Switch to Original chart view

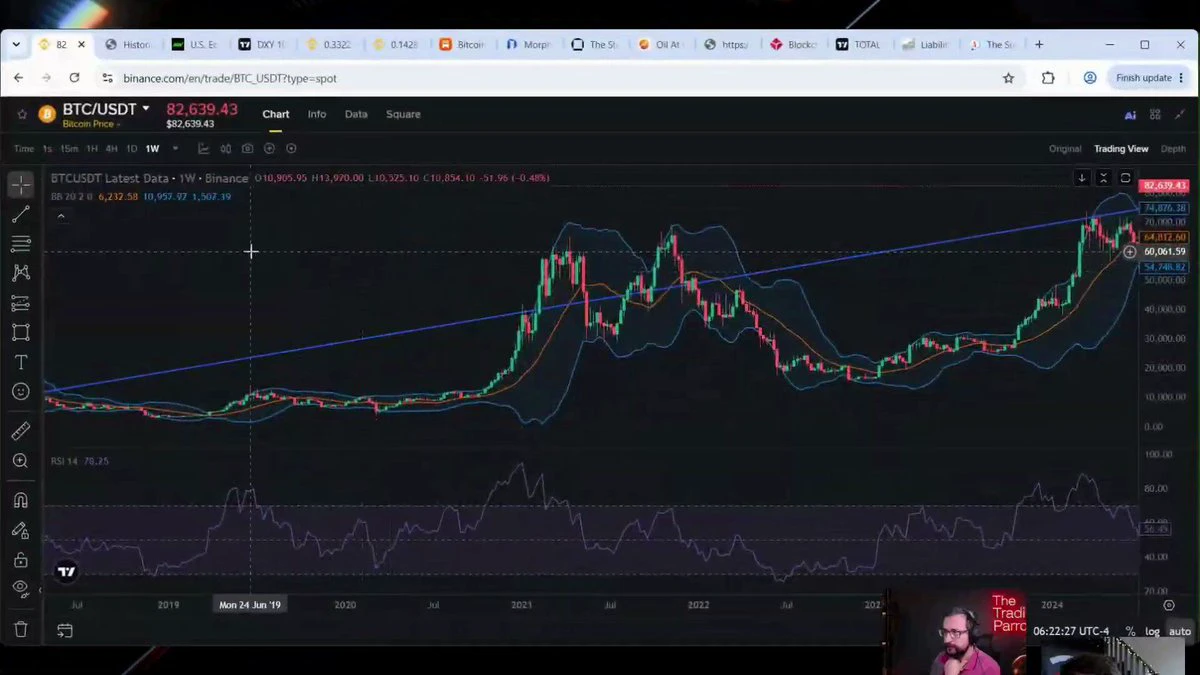[x=1065, y=149]
